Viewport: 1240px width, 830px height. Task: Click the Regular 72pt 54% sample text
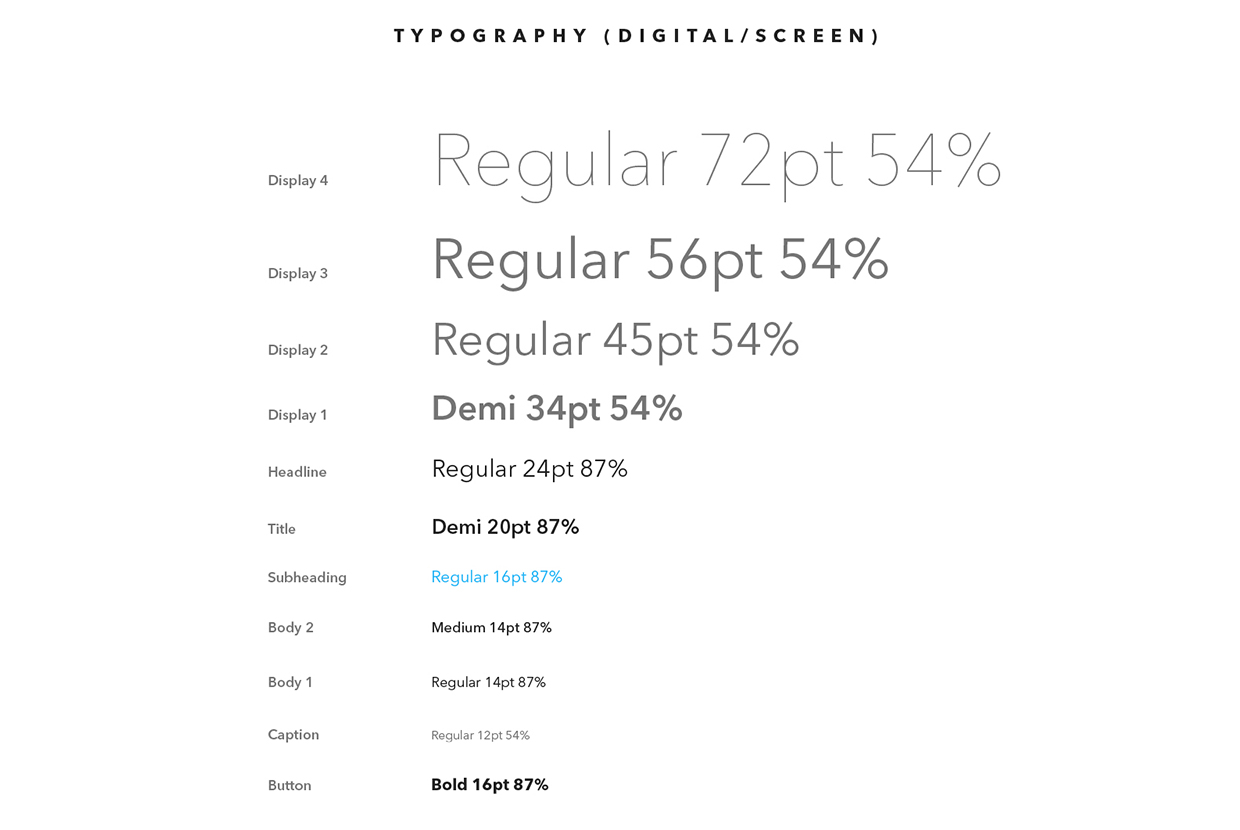pos(717,162)
